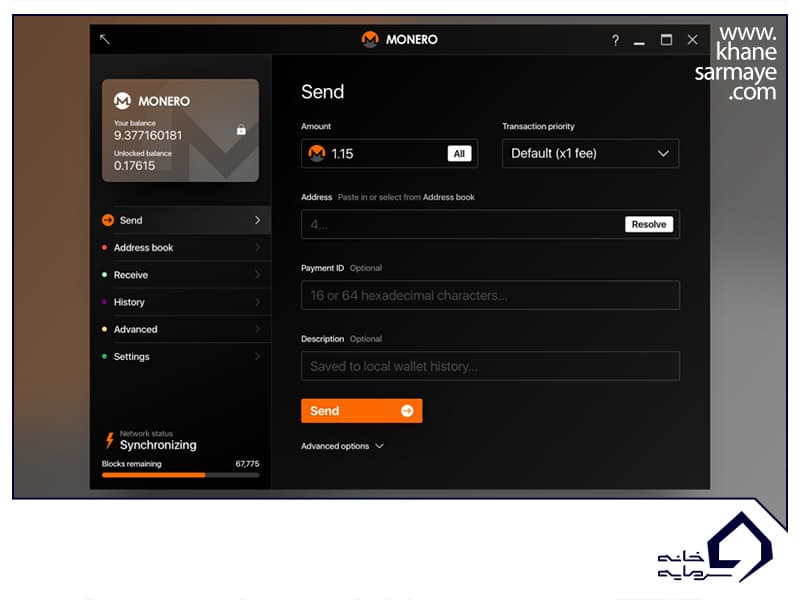Maximize the Monero wallet window
The width and height of the screenshot is (800, 600).
coord(666,40)
